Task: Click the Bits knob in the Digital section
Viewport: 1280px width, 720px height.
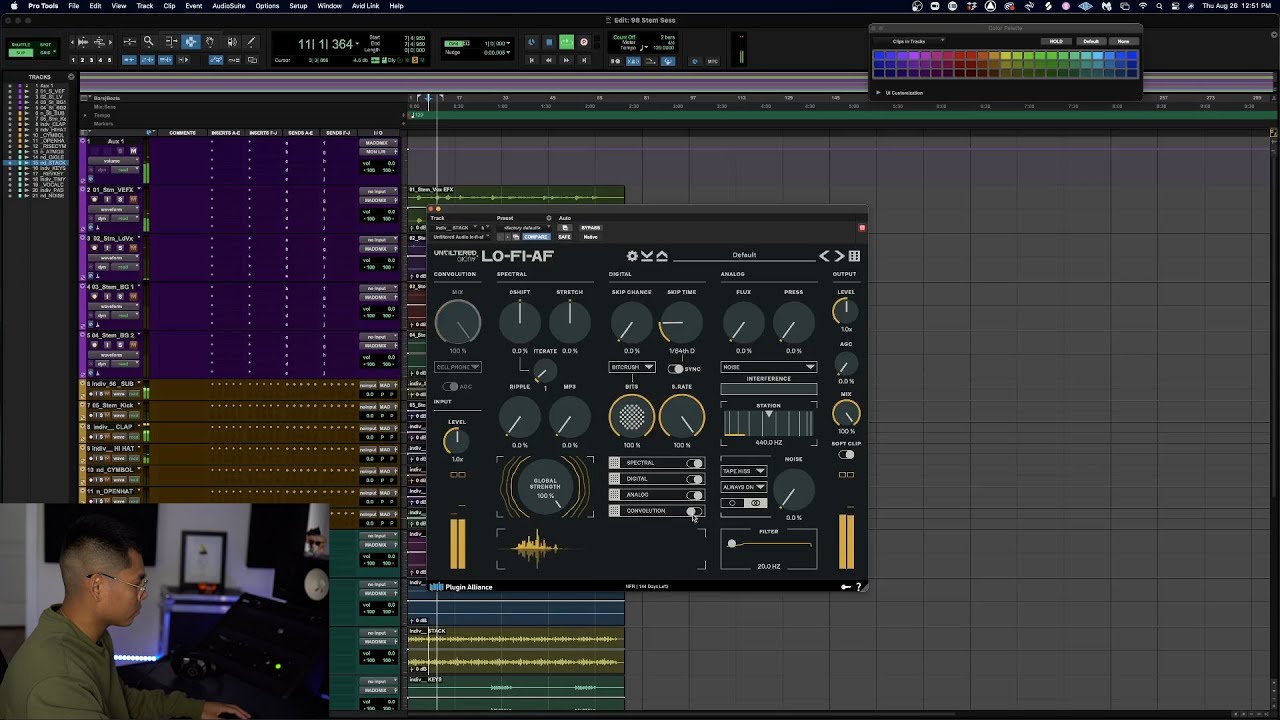Action: (x=632, y=417)
